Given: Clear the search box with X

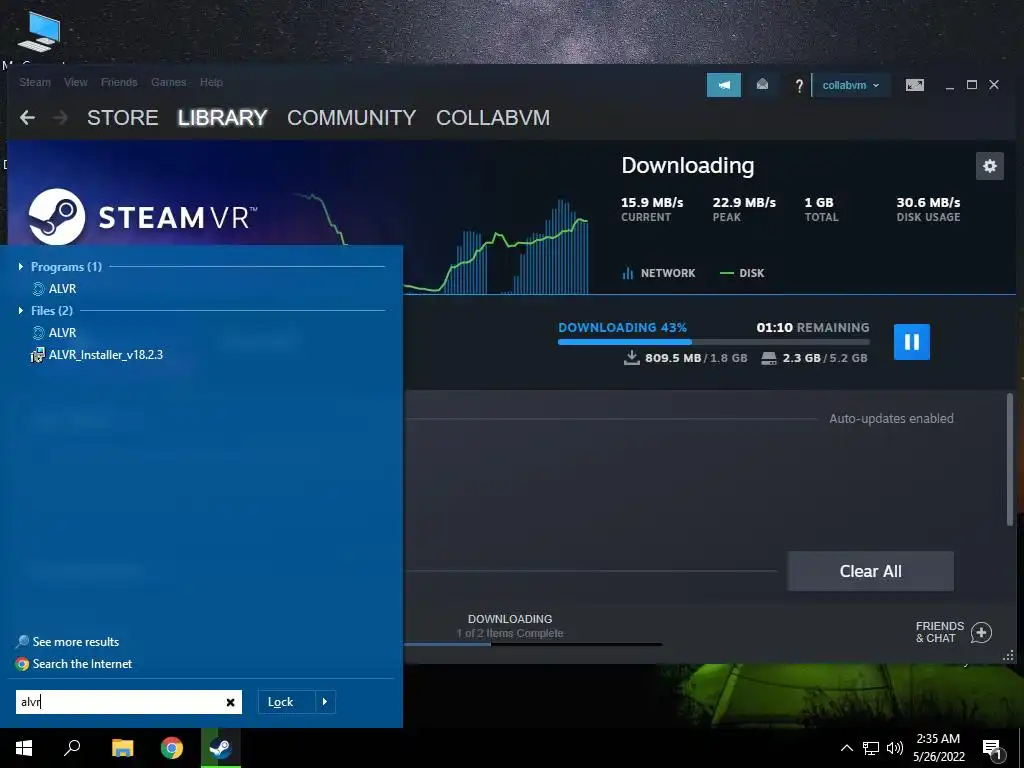Looking at the screenshot, I should pyautogui.click(x=231, y=702).
